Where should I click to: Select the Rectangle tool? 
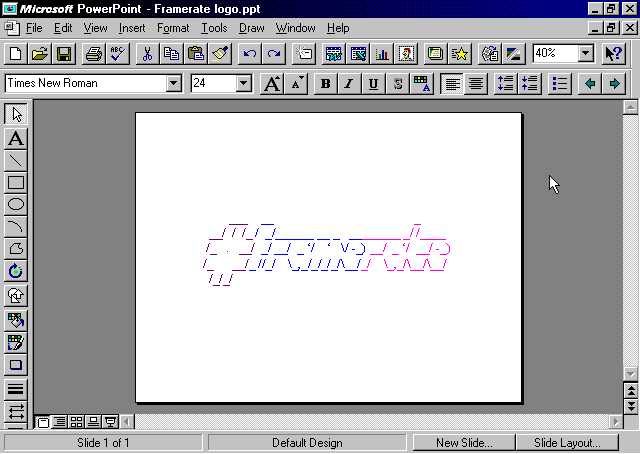pyautogui.click(x=16, y=182)
